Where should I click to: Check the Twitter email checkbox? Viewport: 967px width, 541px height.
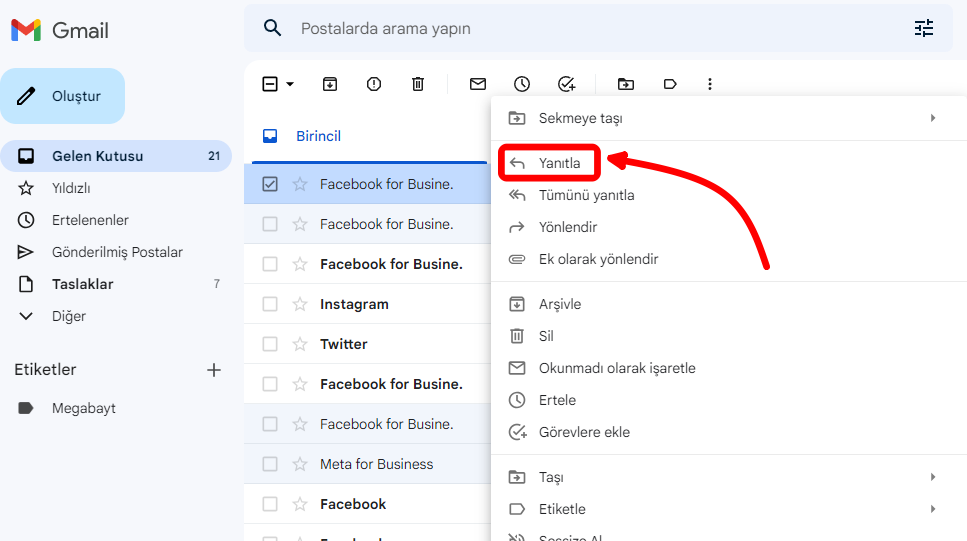(270, 344)
